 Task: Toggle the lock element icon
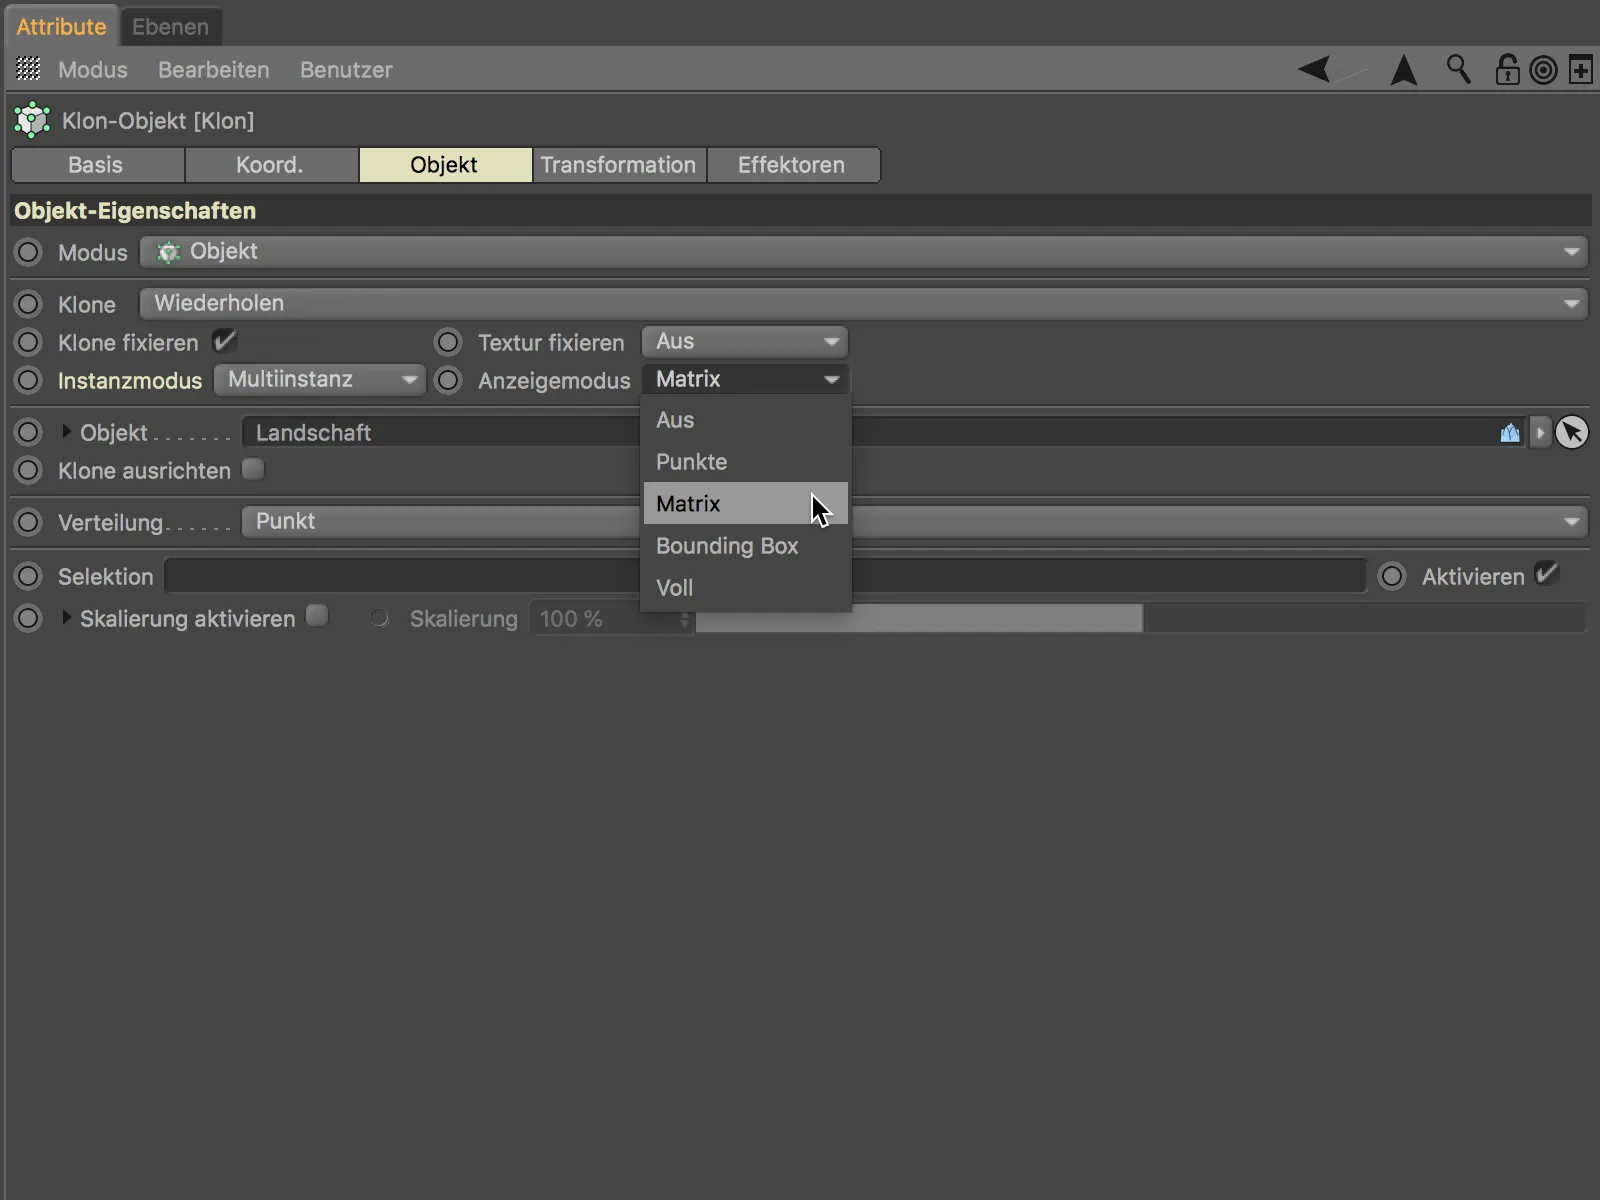coord(1506,69)
